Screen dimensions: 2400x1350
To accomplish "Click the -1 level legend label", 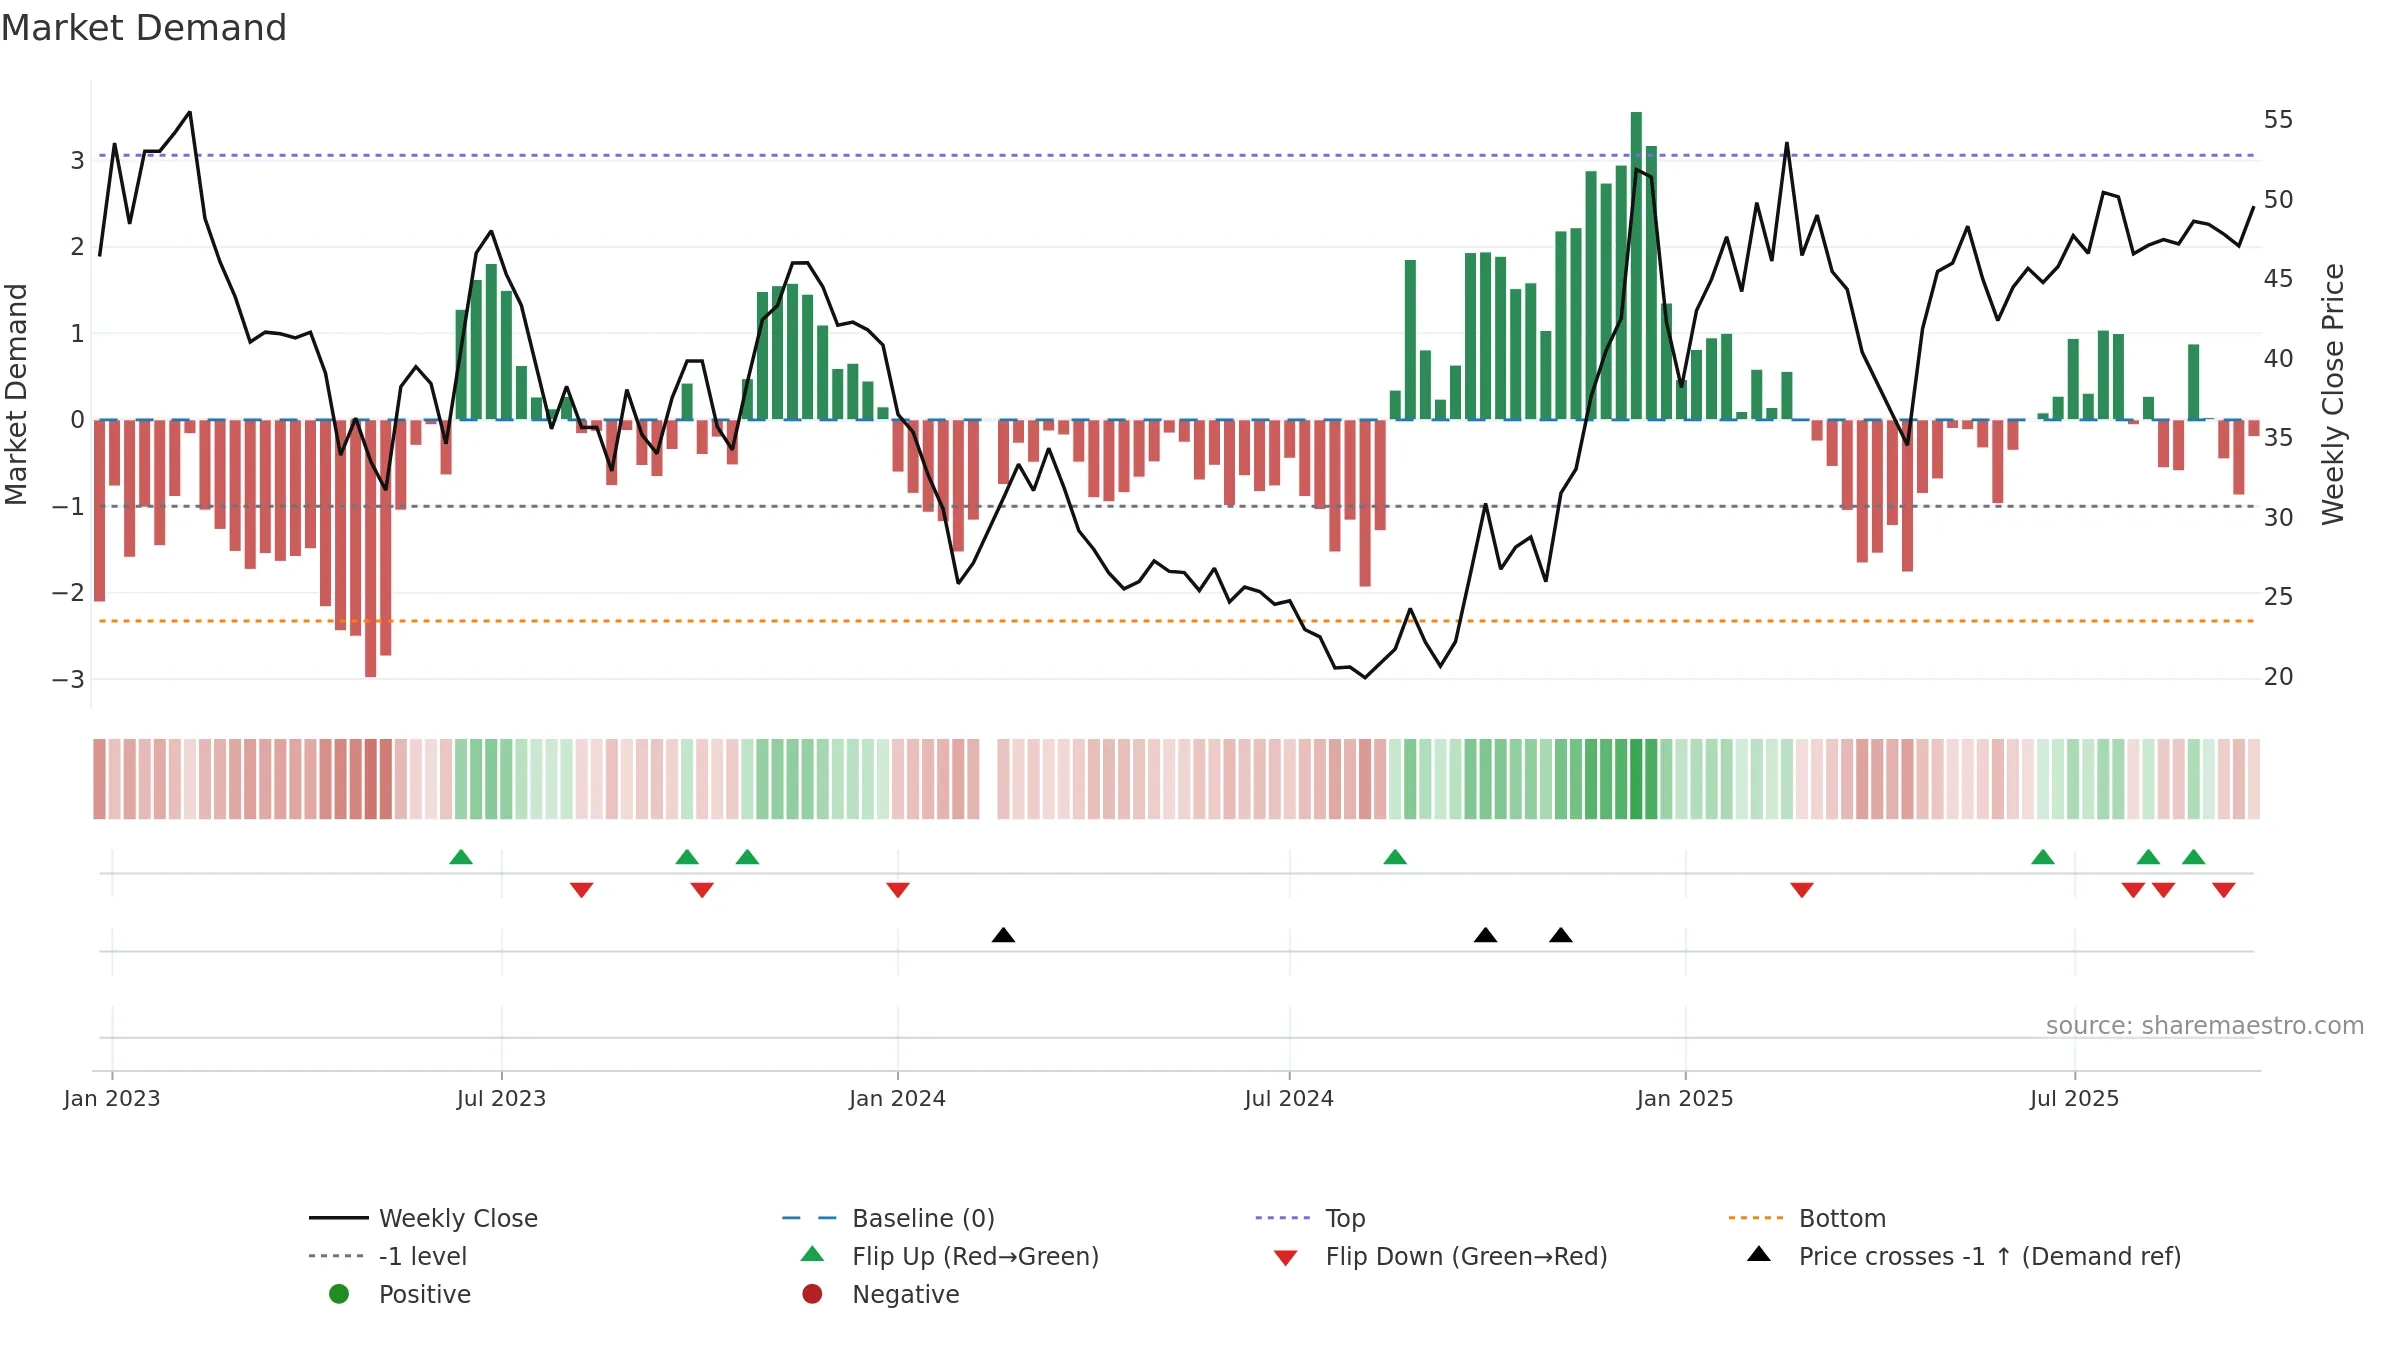I will [x=423, y=1256].
